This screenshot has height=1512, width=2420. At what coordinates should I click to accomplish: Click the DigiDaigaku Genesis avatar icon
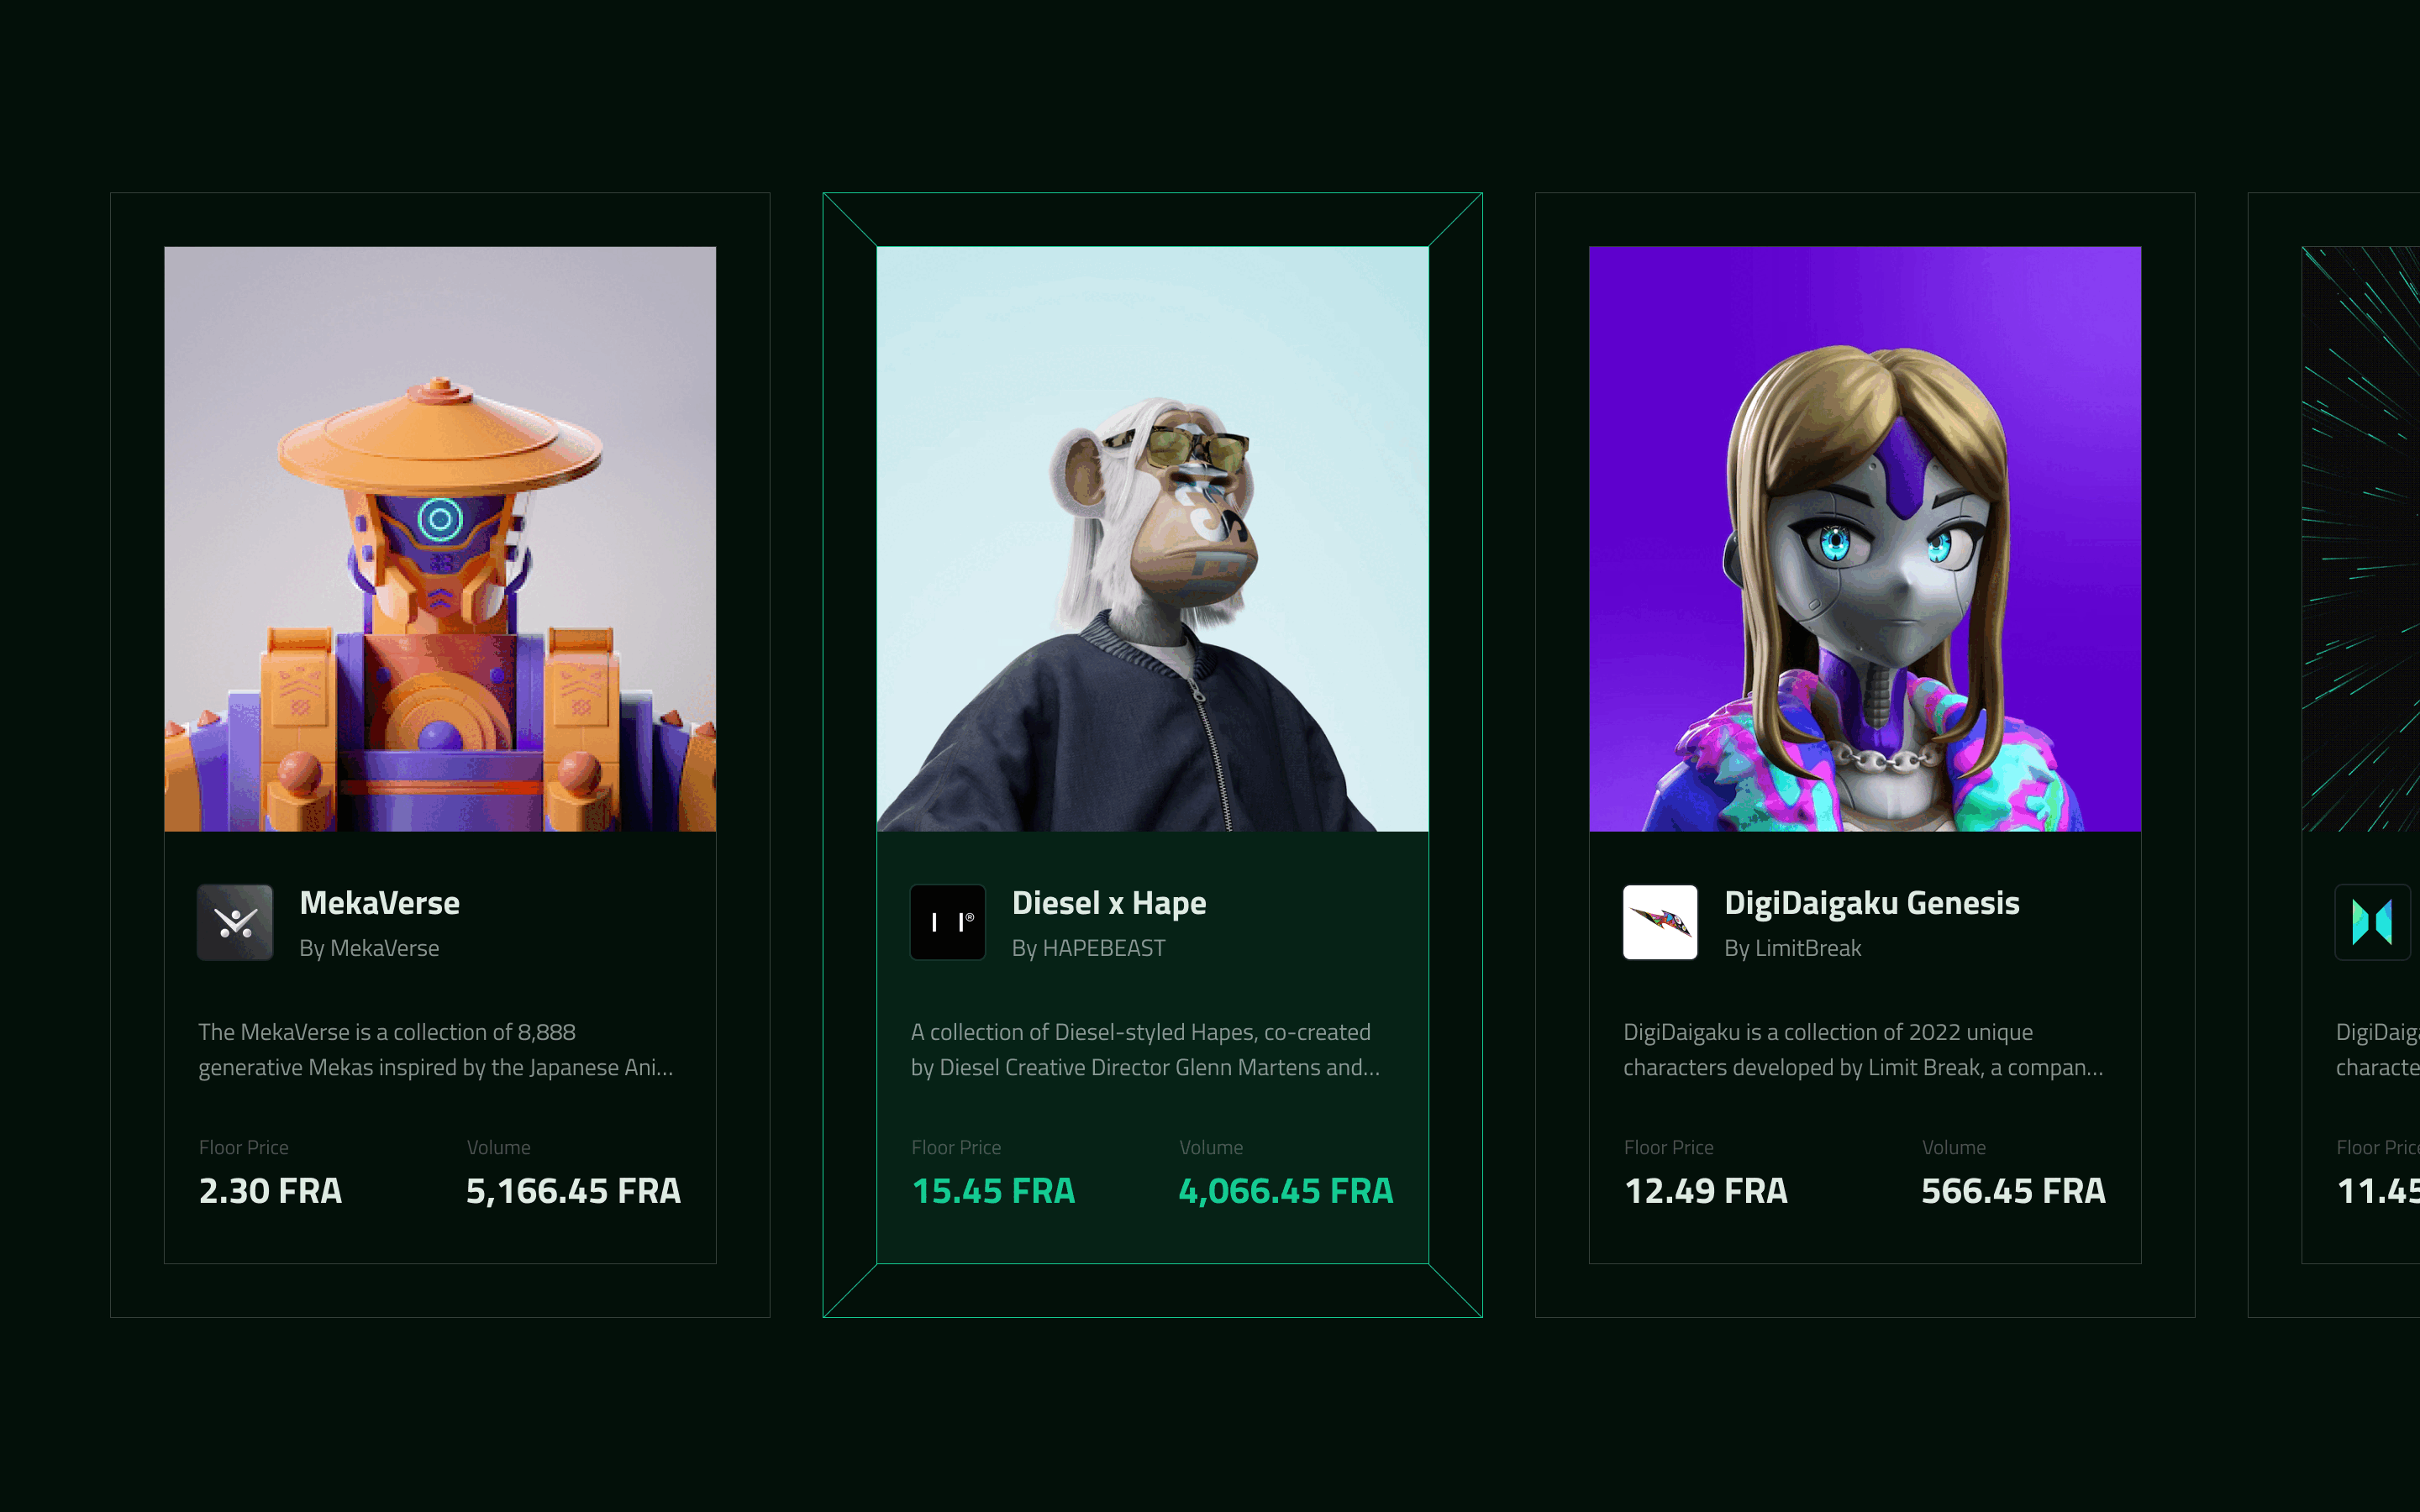click(1660, 922)
